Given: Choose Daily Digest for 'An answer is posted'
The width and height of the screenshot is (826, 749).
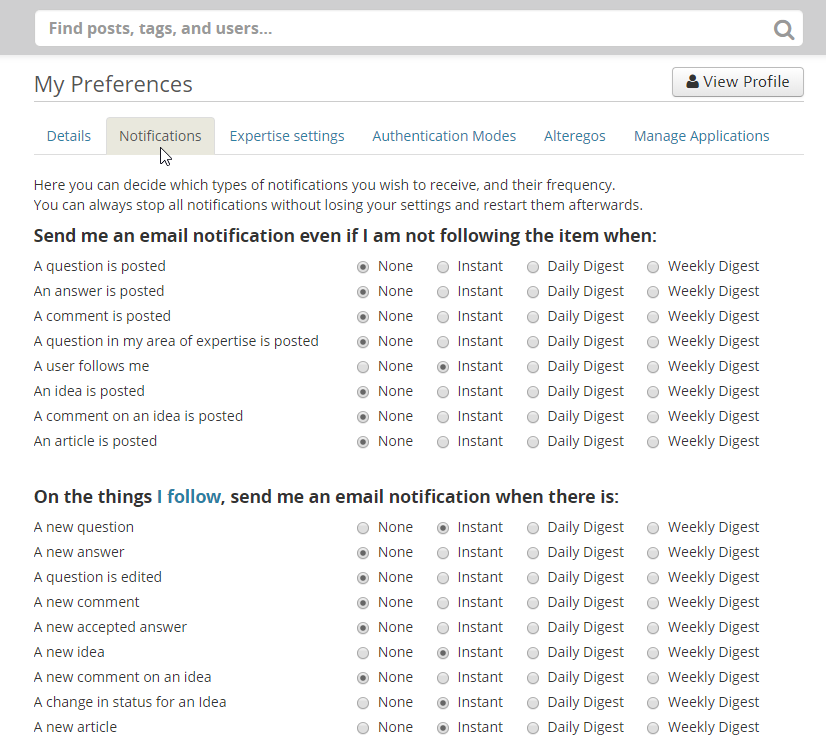Looking at the screenshot, I should [533, 292].
